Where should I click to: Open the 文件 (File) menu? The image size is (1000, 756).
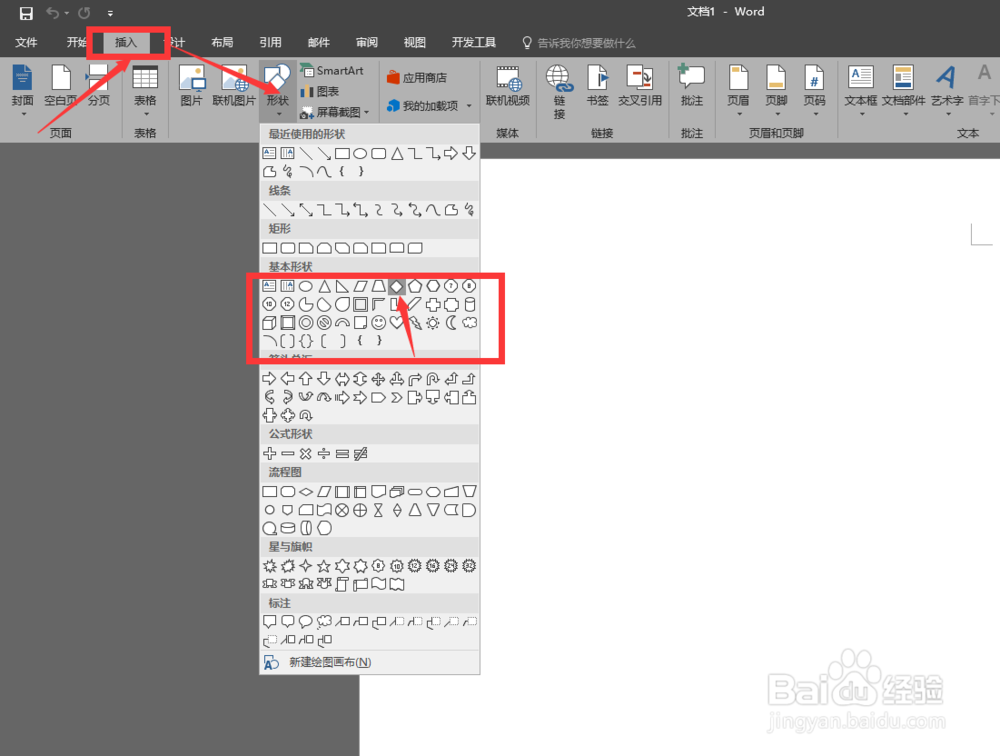(27, 42)
